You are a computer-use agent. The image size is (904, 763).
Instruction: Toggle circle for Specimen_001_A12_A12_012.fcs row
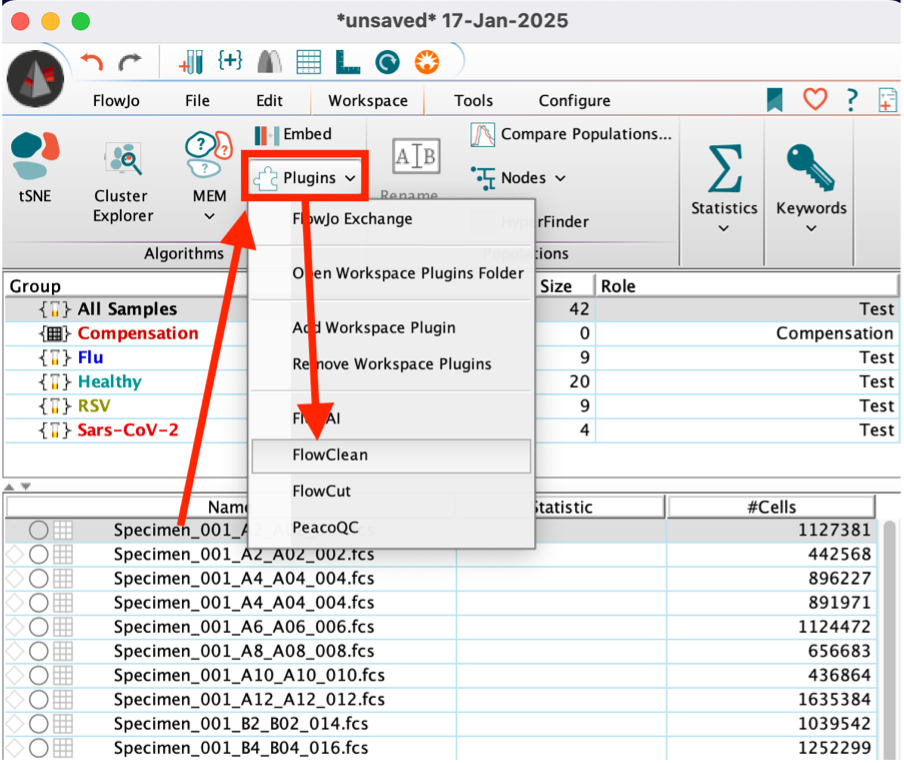pyautogui.click(x=39, y=700)
